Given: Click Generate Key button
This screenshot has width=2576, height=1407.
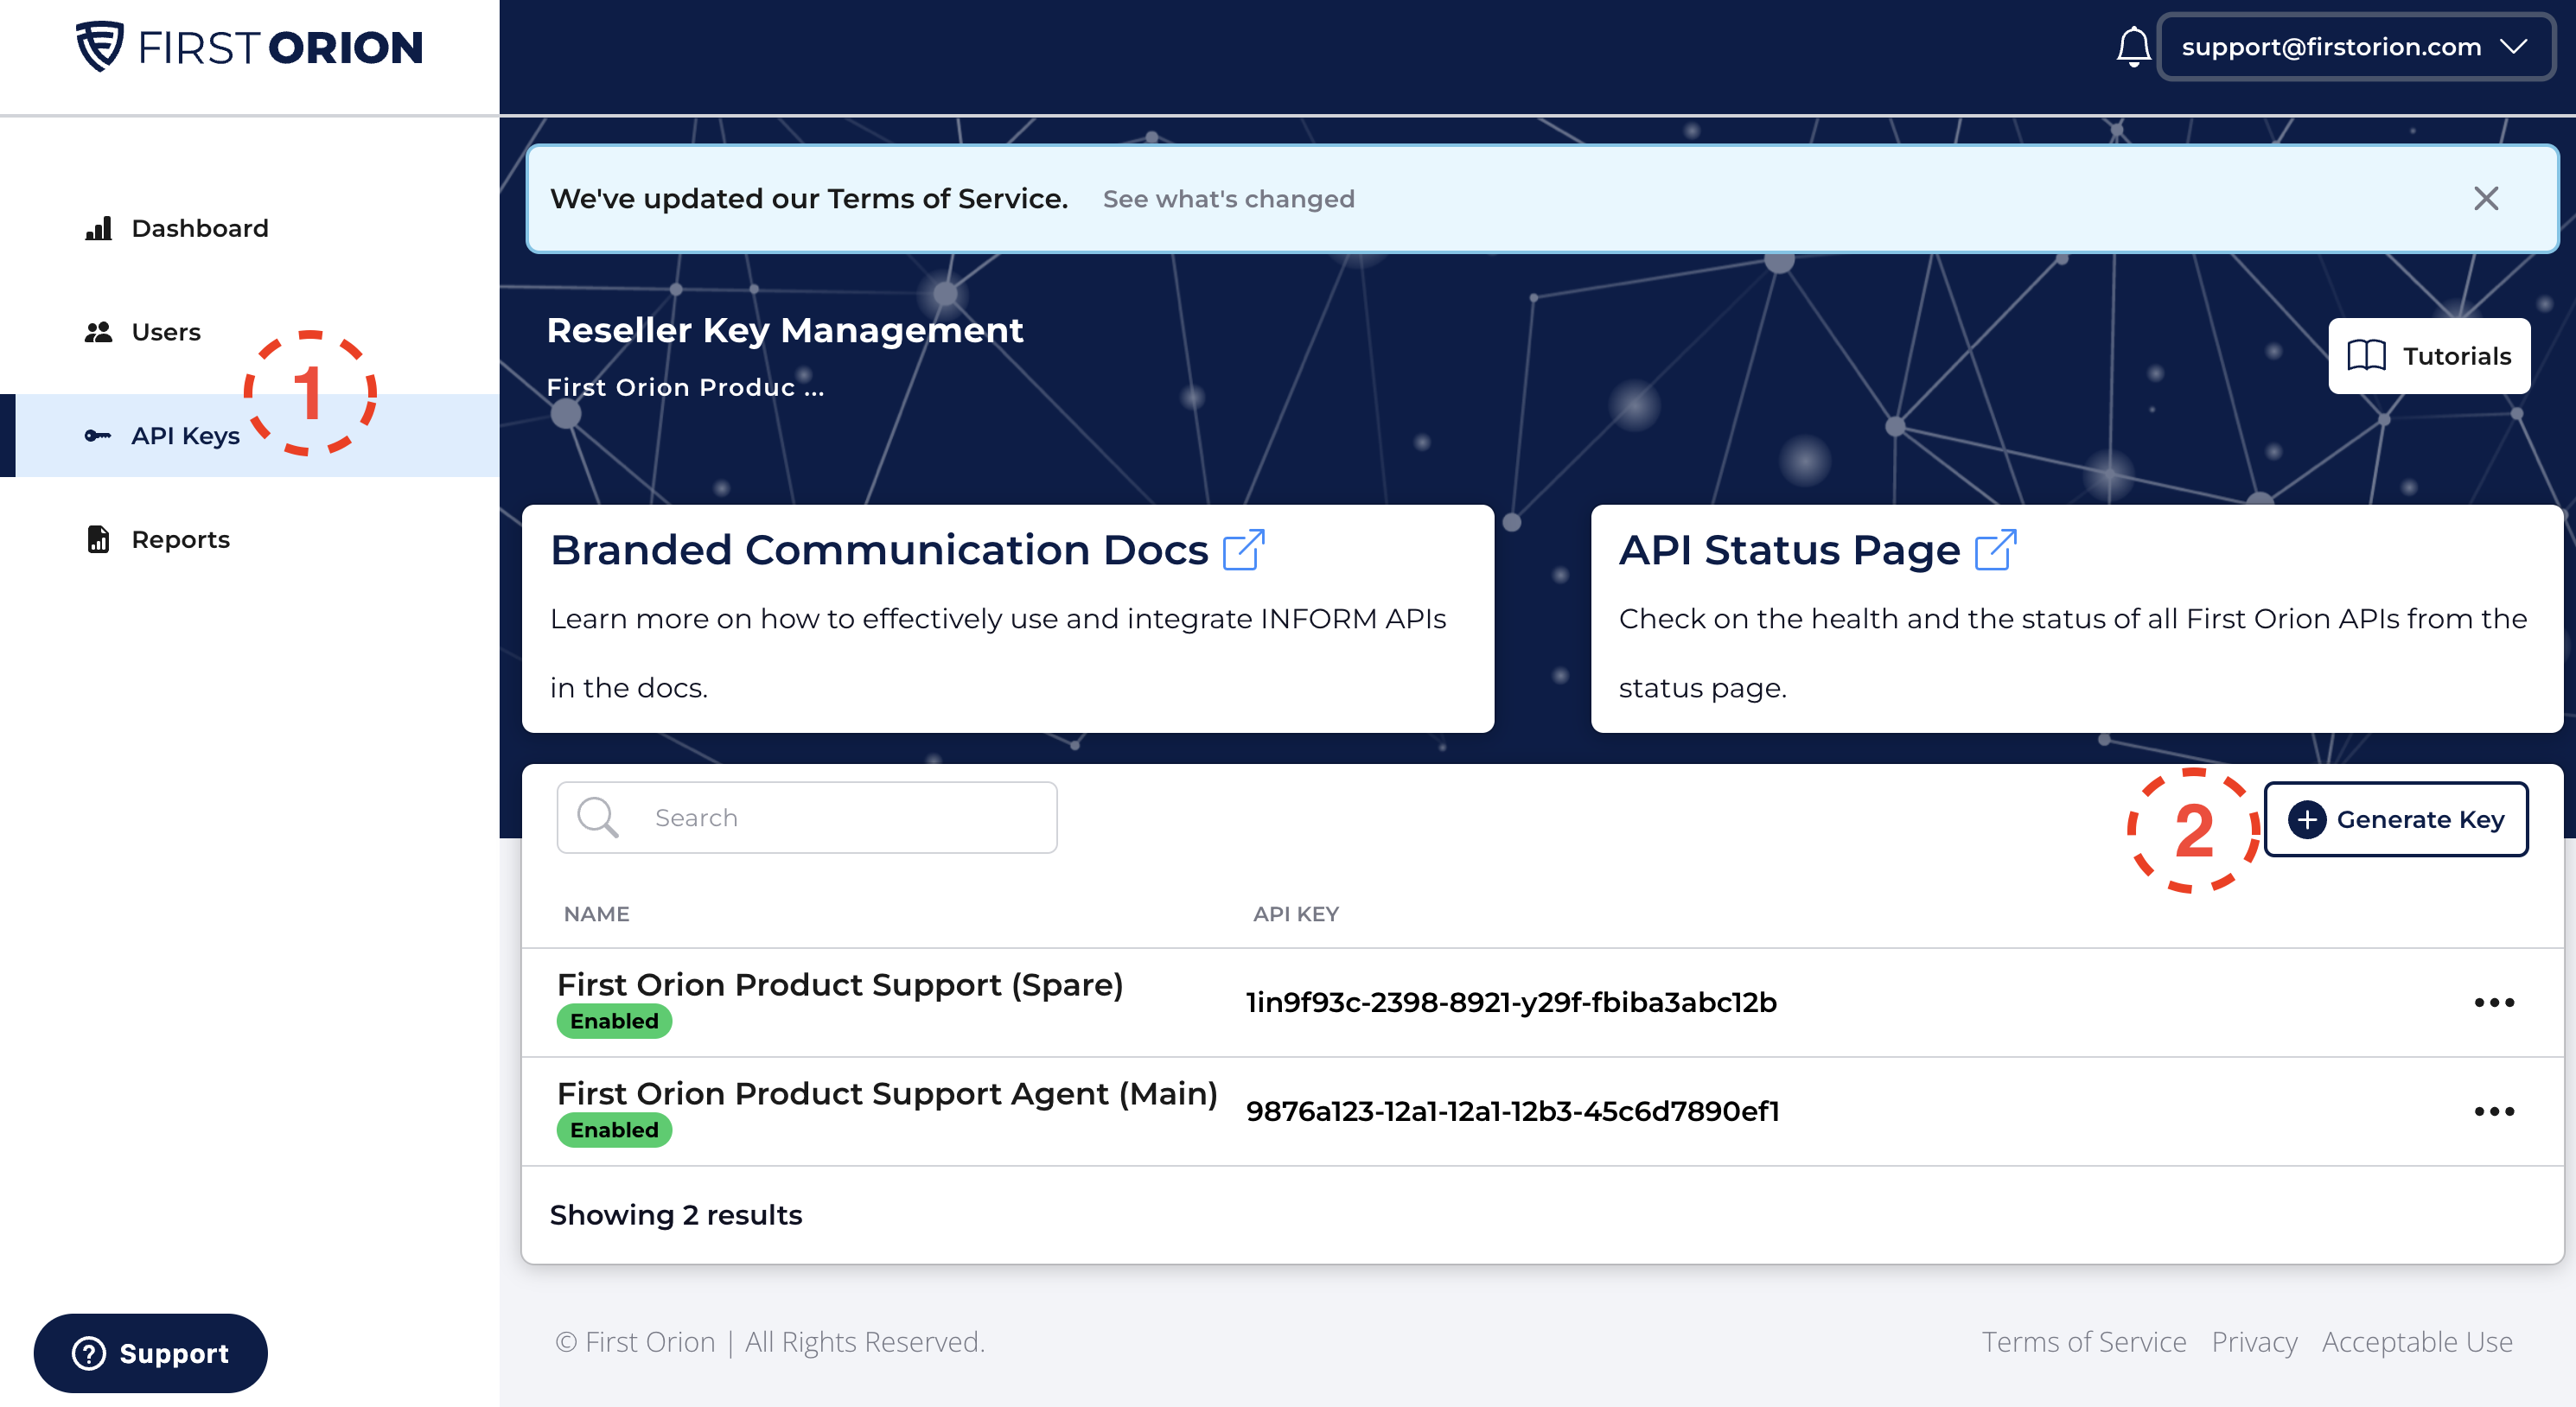Looking at the screenshot, I should pos(2395,819).
